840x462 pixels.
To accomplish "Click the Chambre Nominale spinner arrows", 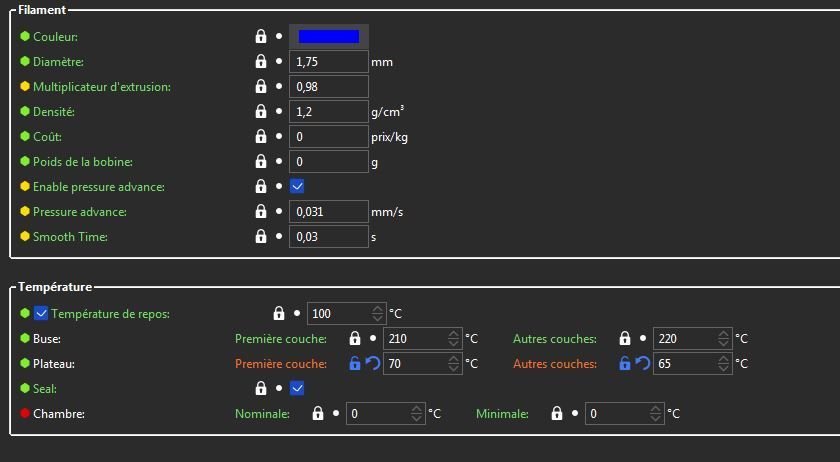I will click(416, 413).
